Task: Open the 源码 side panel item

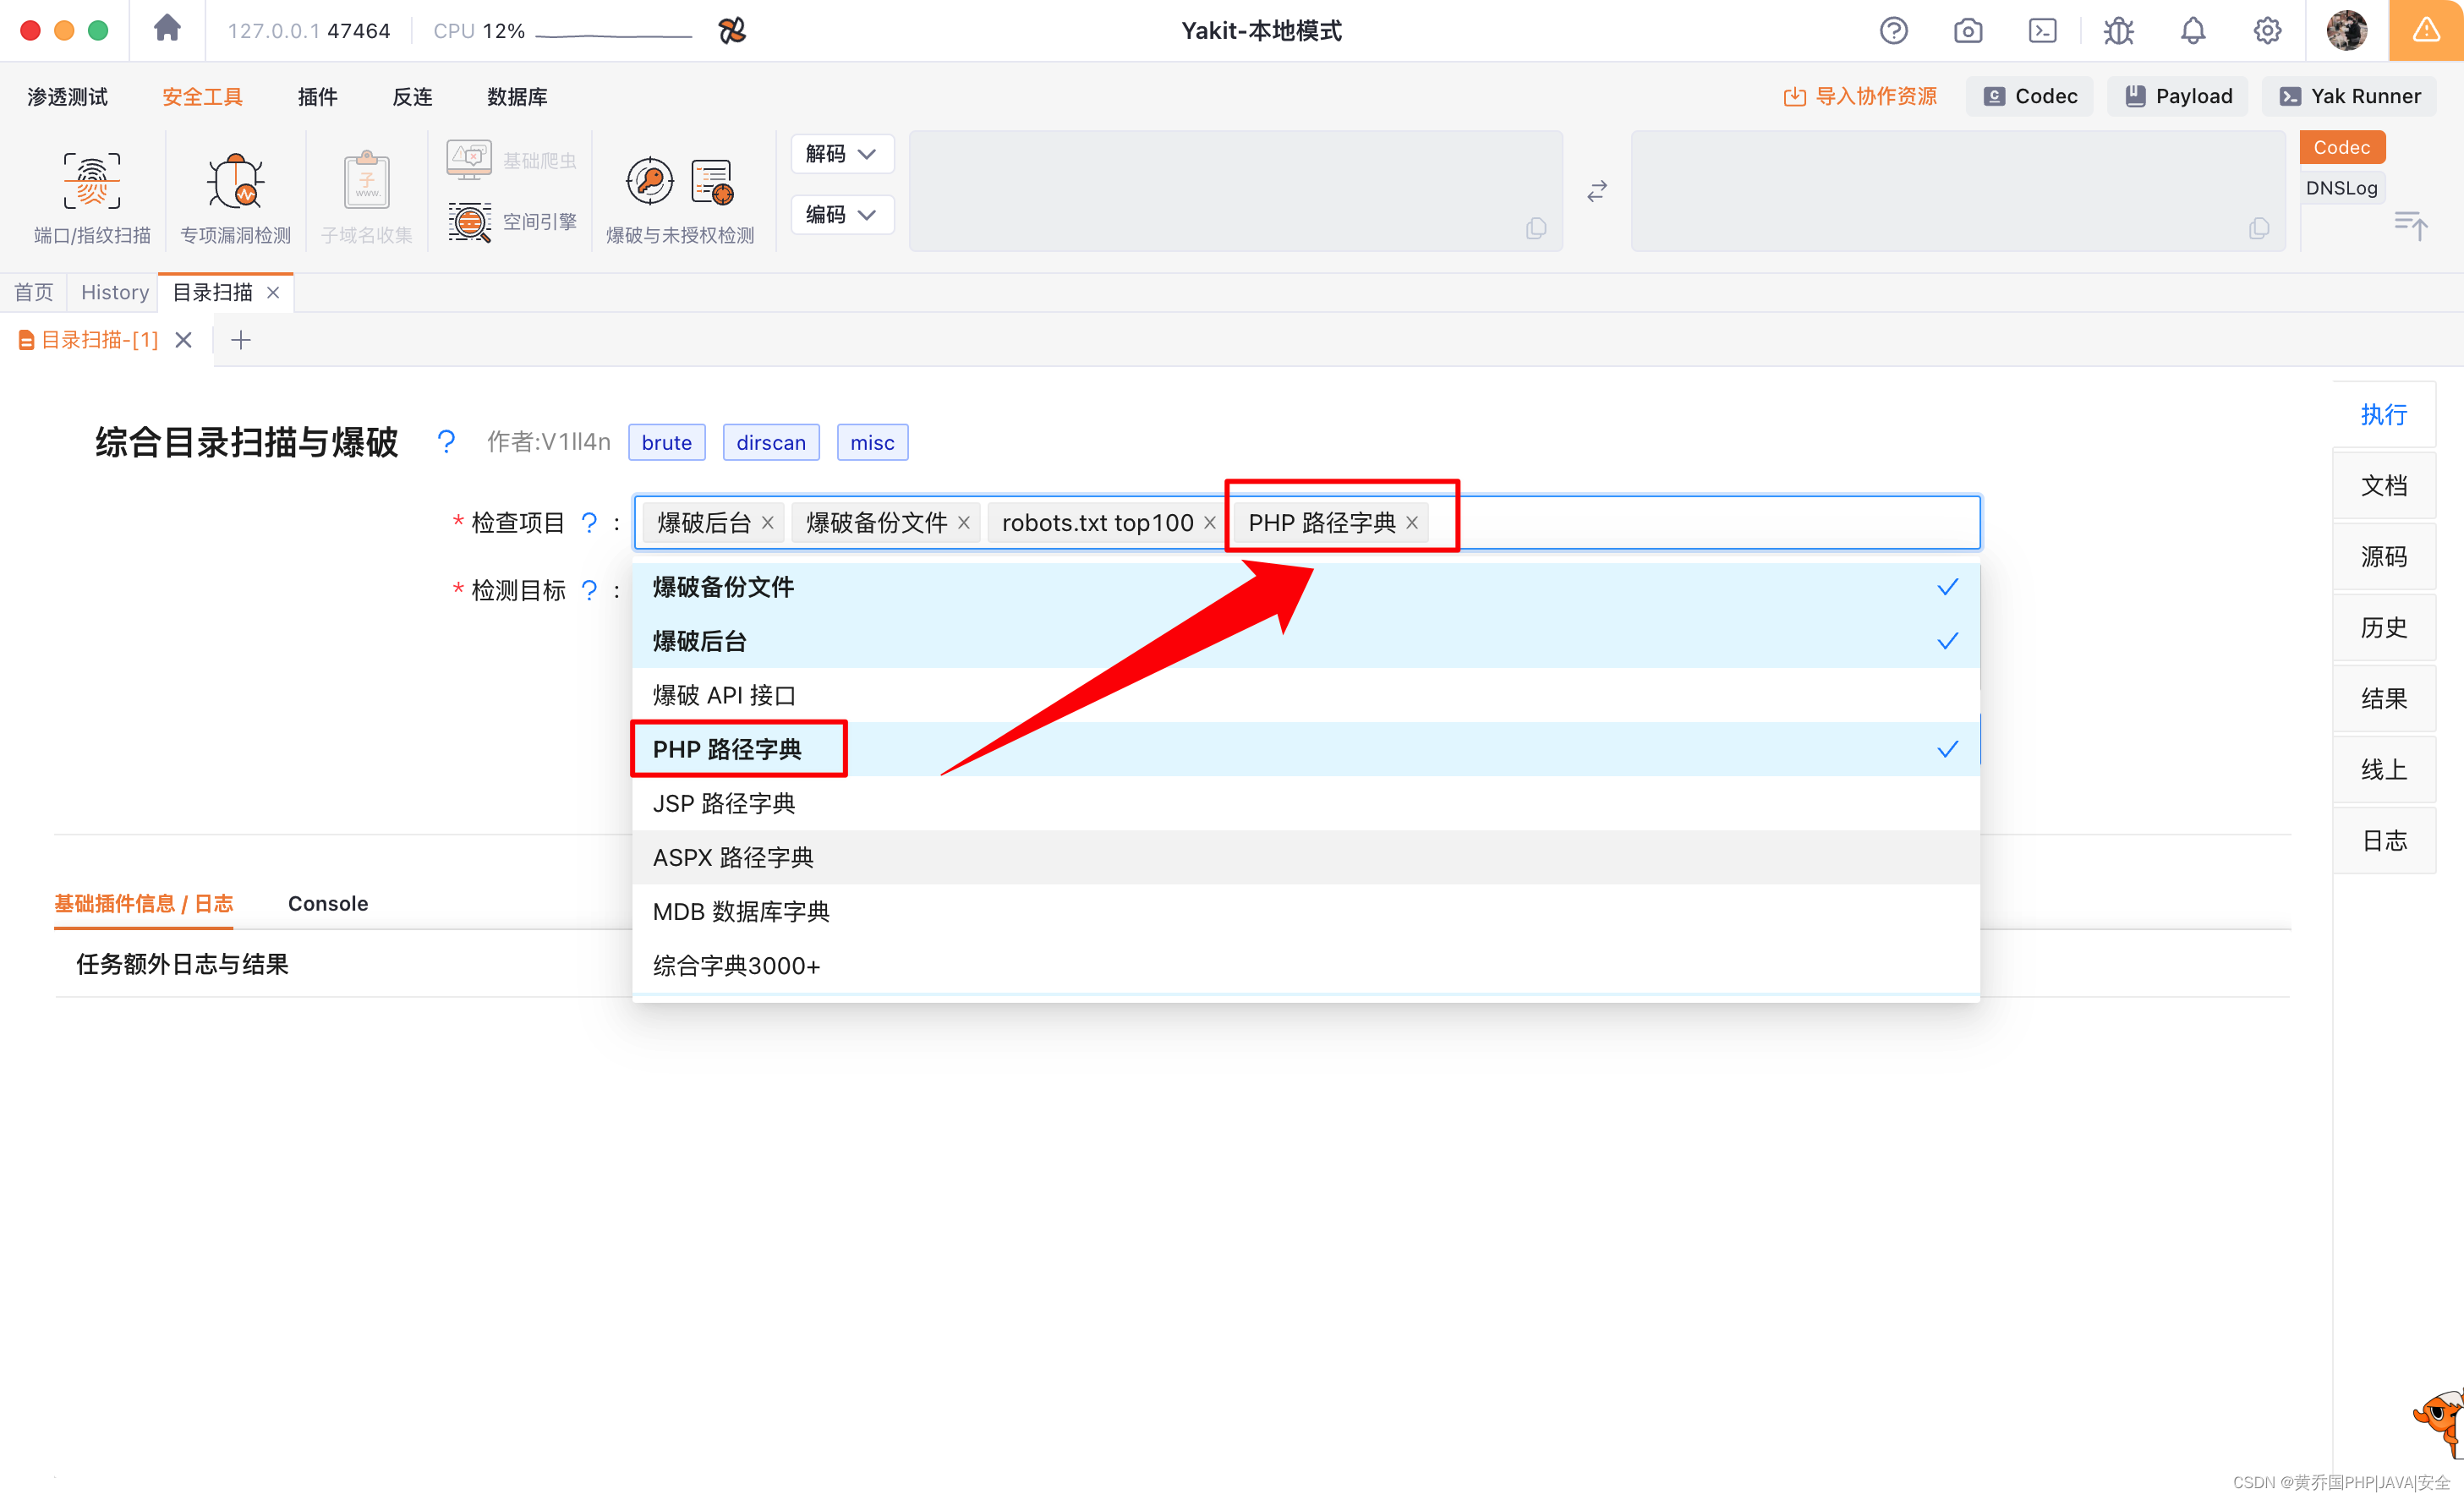Action: (x=2383, y=556)
